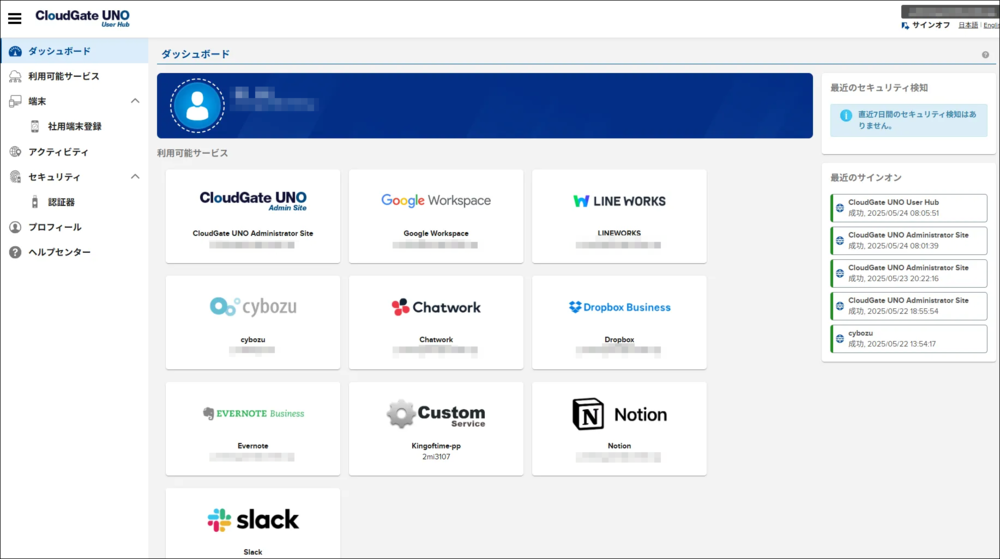1000x559 pixels.
Task: Click the 最近のサインオン heading
Action: click(865, 178)
